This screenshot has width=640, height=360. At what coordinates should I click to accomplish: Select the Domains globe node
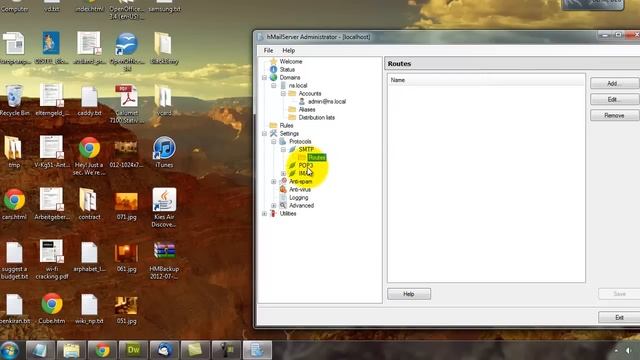289,78
